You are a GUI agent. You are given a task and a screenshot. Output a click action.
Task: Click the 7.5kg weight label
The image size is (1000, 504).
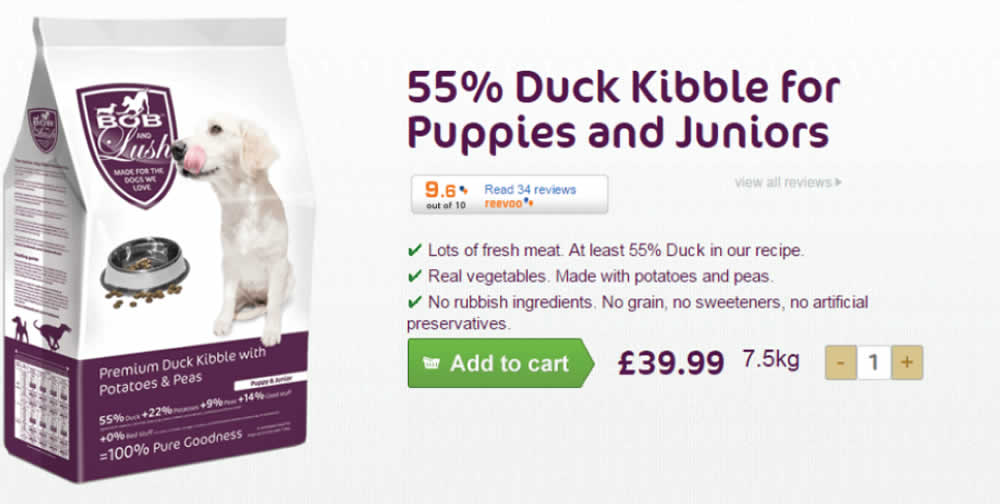click(770, 358)
